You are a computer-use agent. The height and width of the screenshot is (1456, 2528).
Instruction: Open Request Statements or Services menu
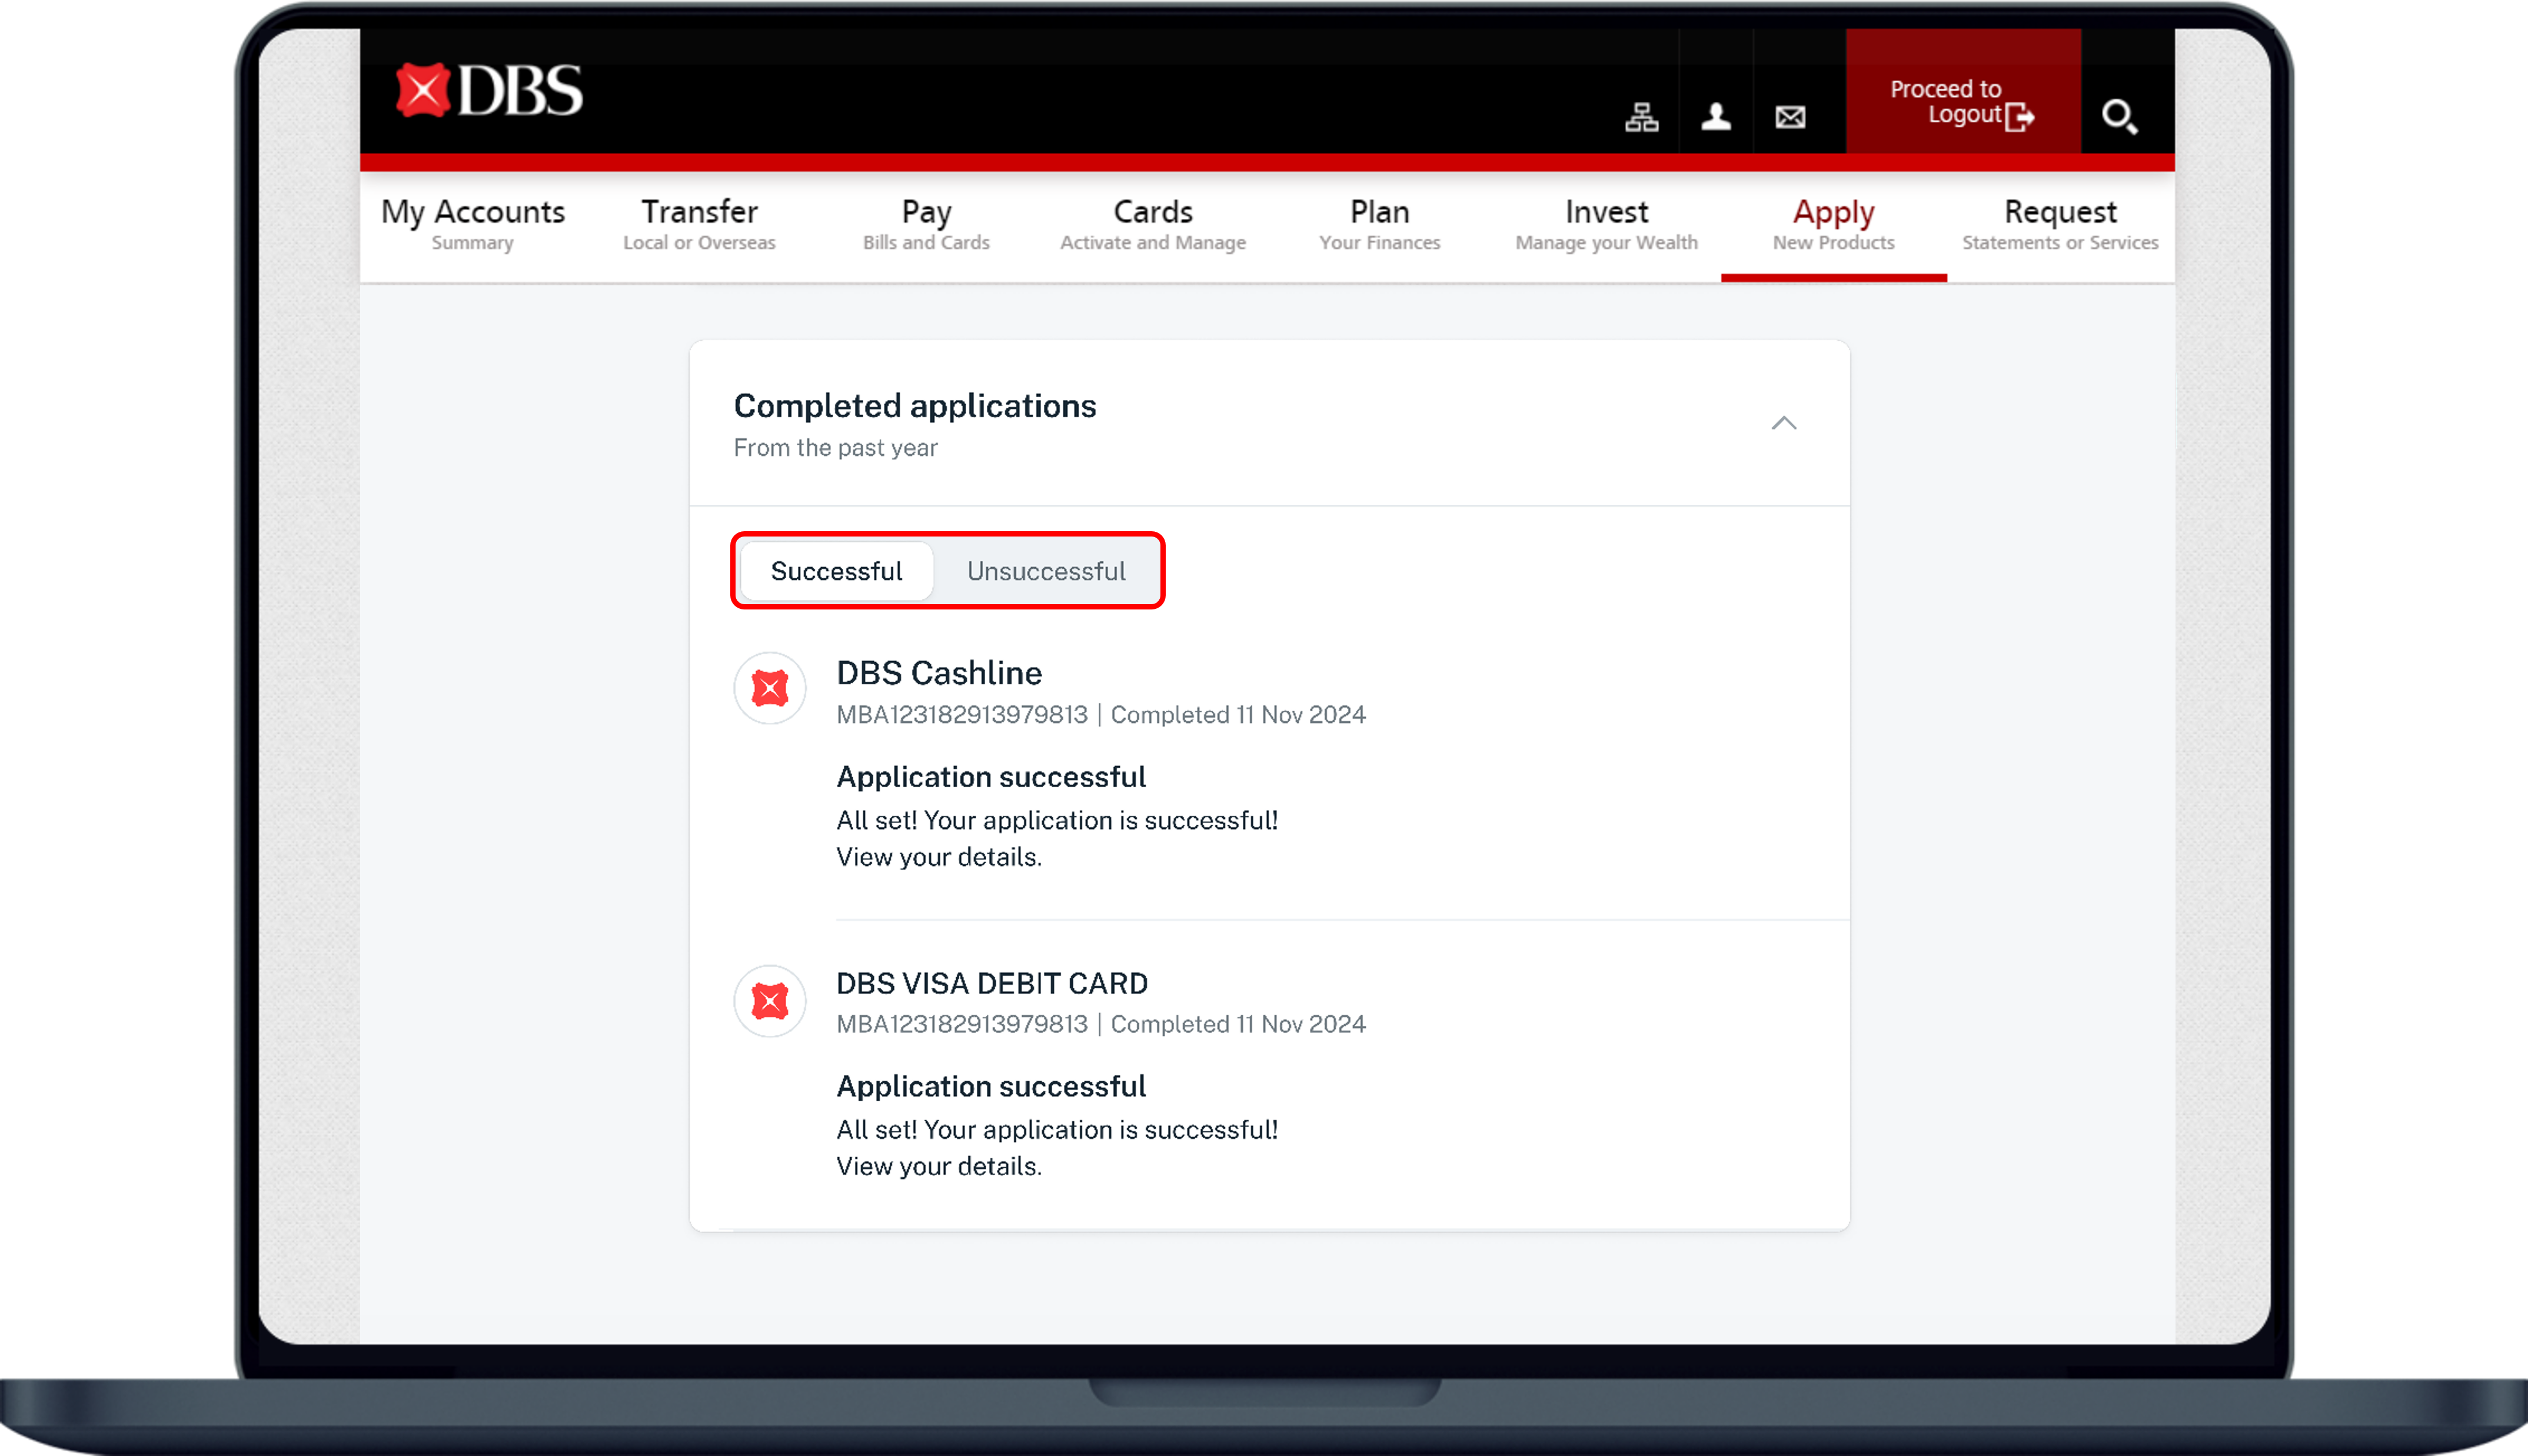(x=2060, y=225)
